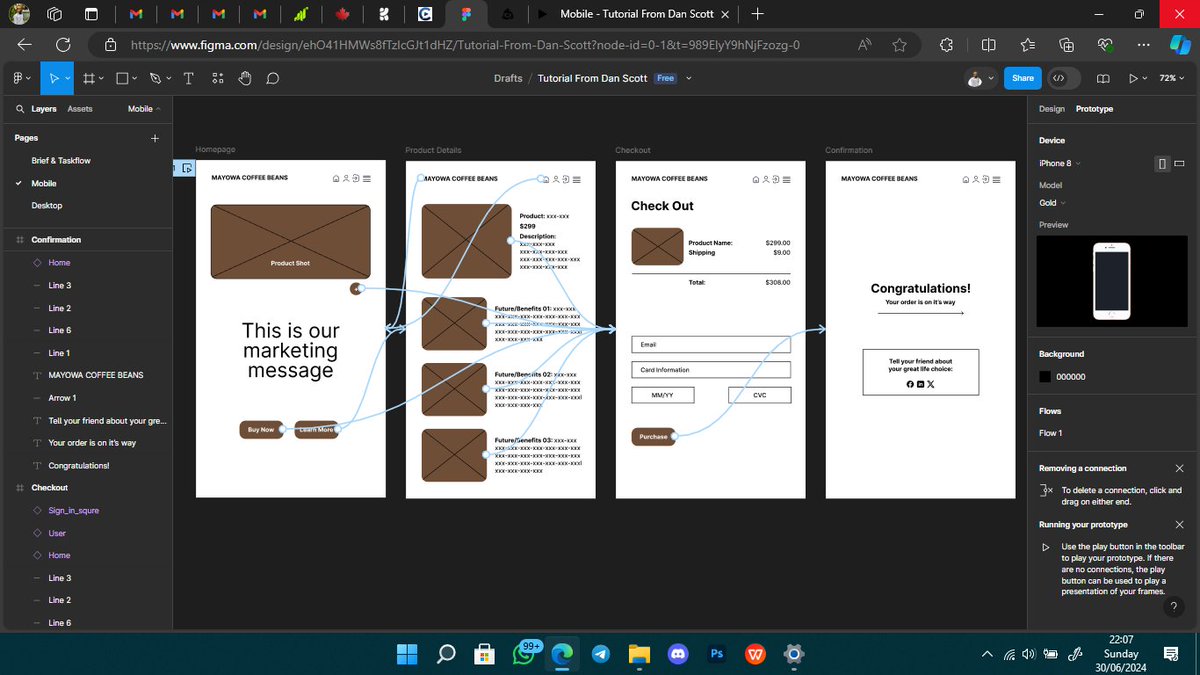1200x675 pixels.
Task: Open the iPhone 8 device dropdown
Action: pyautogui.click(x=1060, y=163)
